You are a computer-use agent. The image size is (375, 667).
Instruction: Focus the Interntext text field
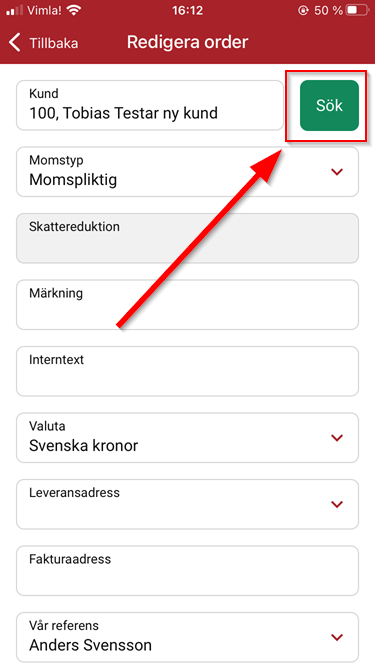click(x=188, y=371)
